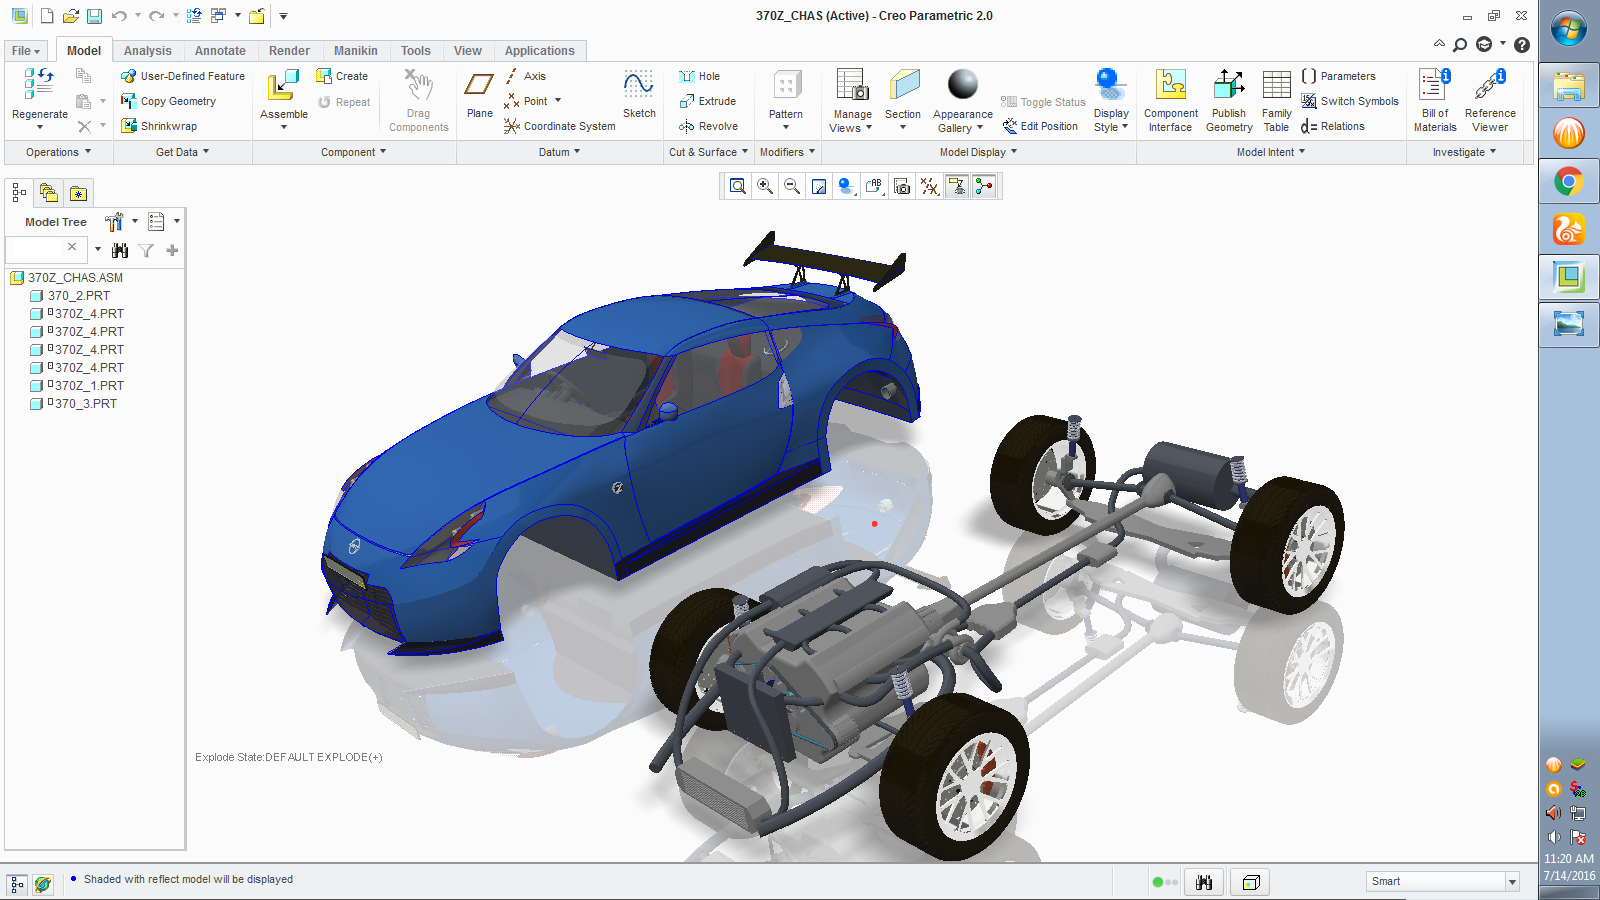Image resolution: width=1600 pixels, height=900 pixels.
Task: Expand the Component group dropdown
Action: (x=353, y=152)
